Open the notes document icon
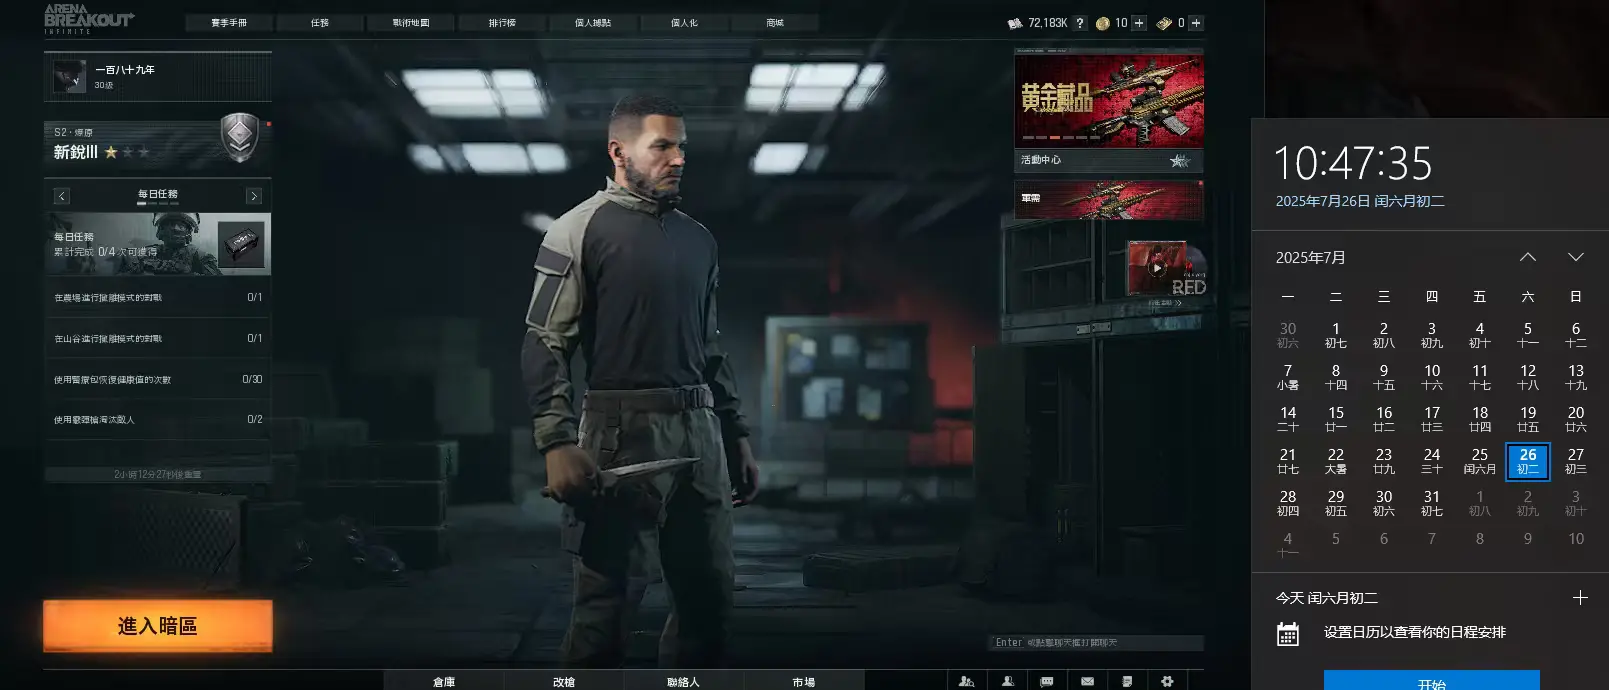1609x690 pixels. pos(1127,681)
